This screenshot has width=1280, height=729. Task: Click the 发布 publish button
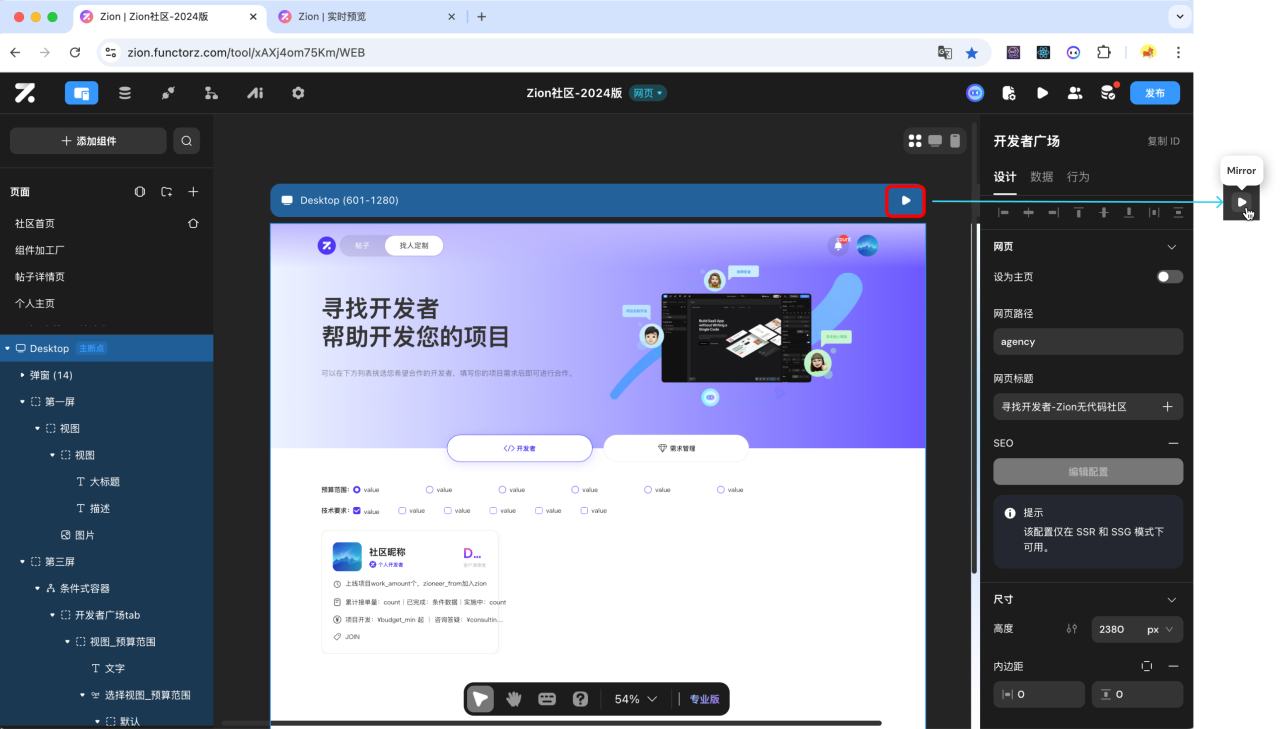pos(1154,92)
